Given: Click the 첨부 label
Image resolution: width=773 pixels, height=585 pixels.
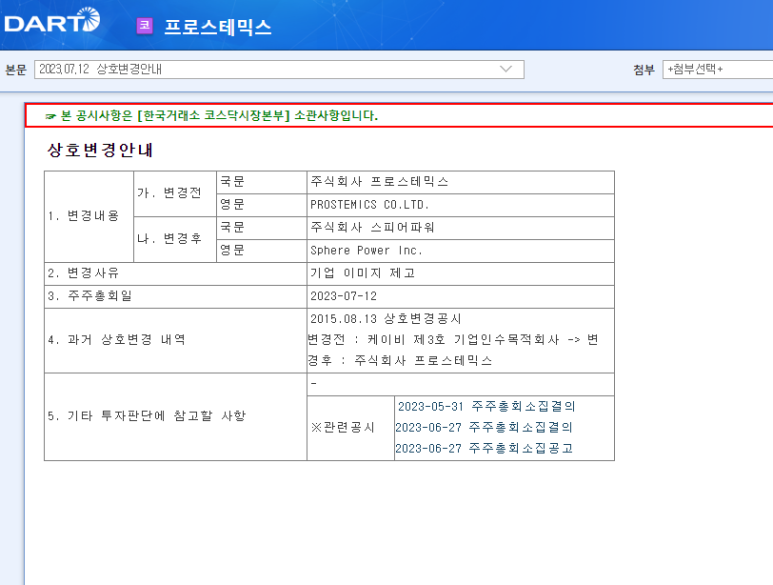Looking at the screenshot, I should (x=643, y=69).
